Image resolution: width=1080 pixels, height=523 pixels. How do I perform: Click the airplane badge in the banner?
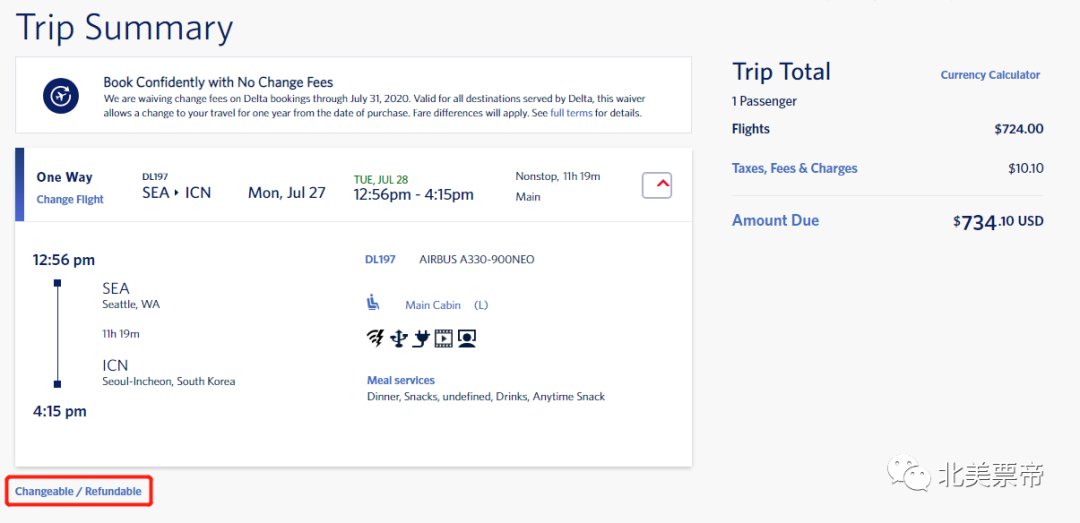point(61,96)
